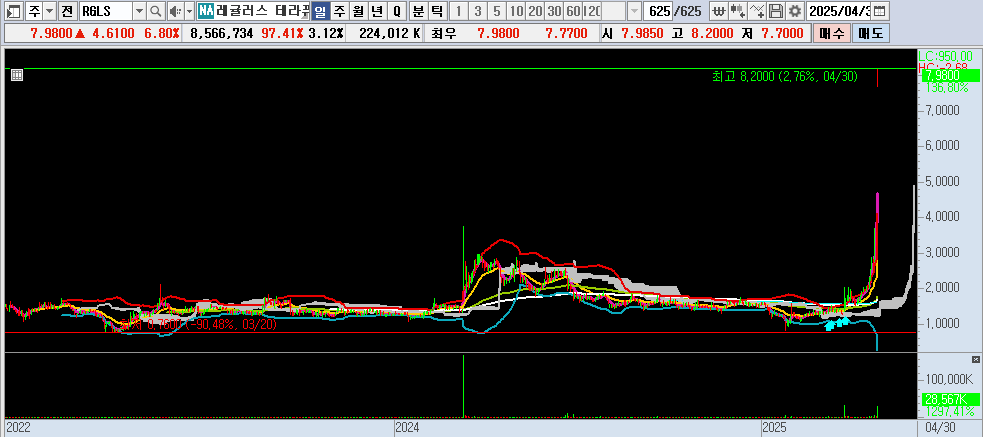Viewport: 983px width, 437px height.
Task: Open chart settings gear icon
Action: pyautogui.click(x=795, y=11)
